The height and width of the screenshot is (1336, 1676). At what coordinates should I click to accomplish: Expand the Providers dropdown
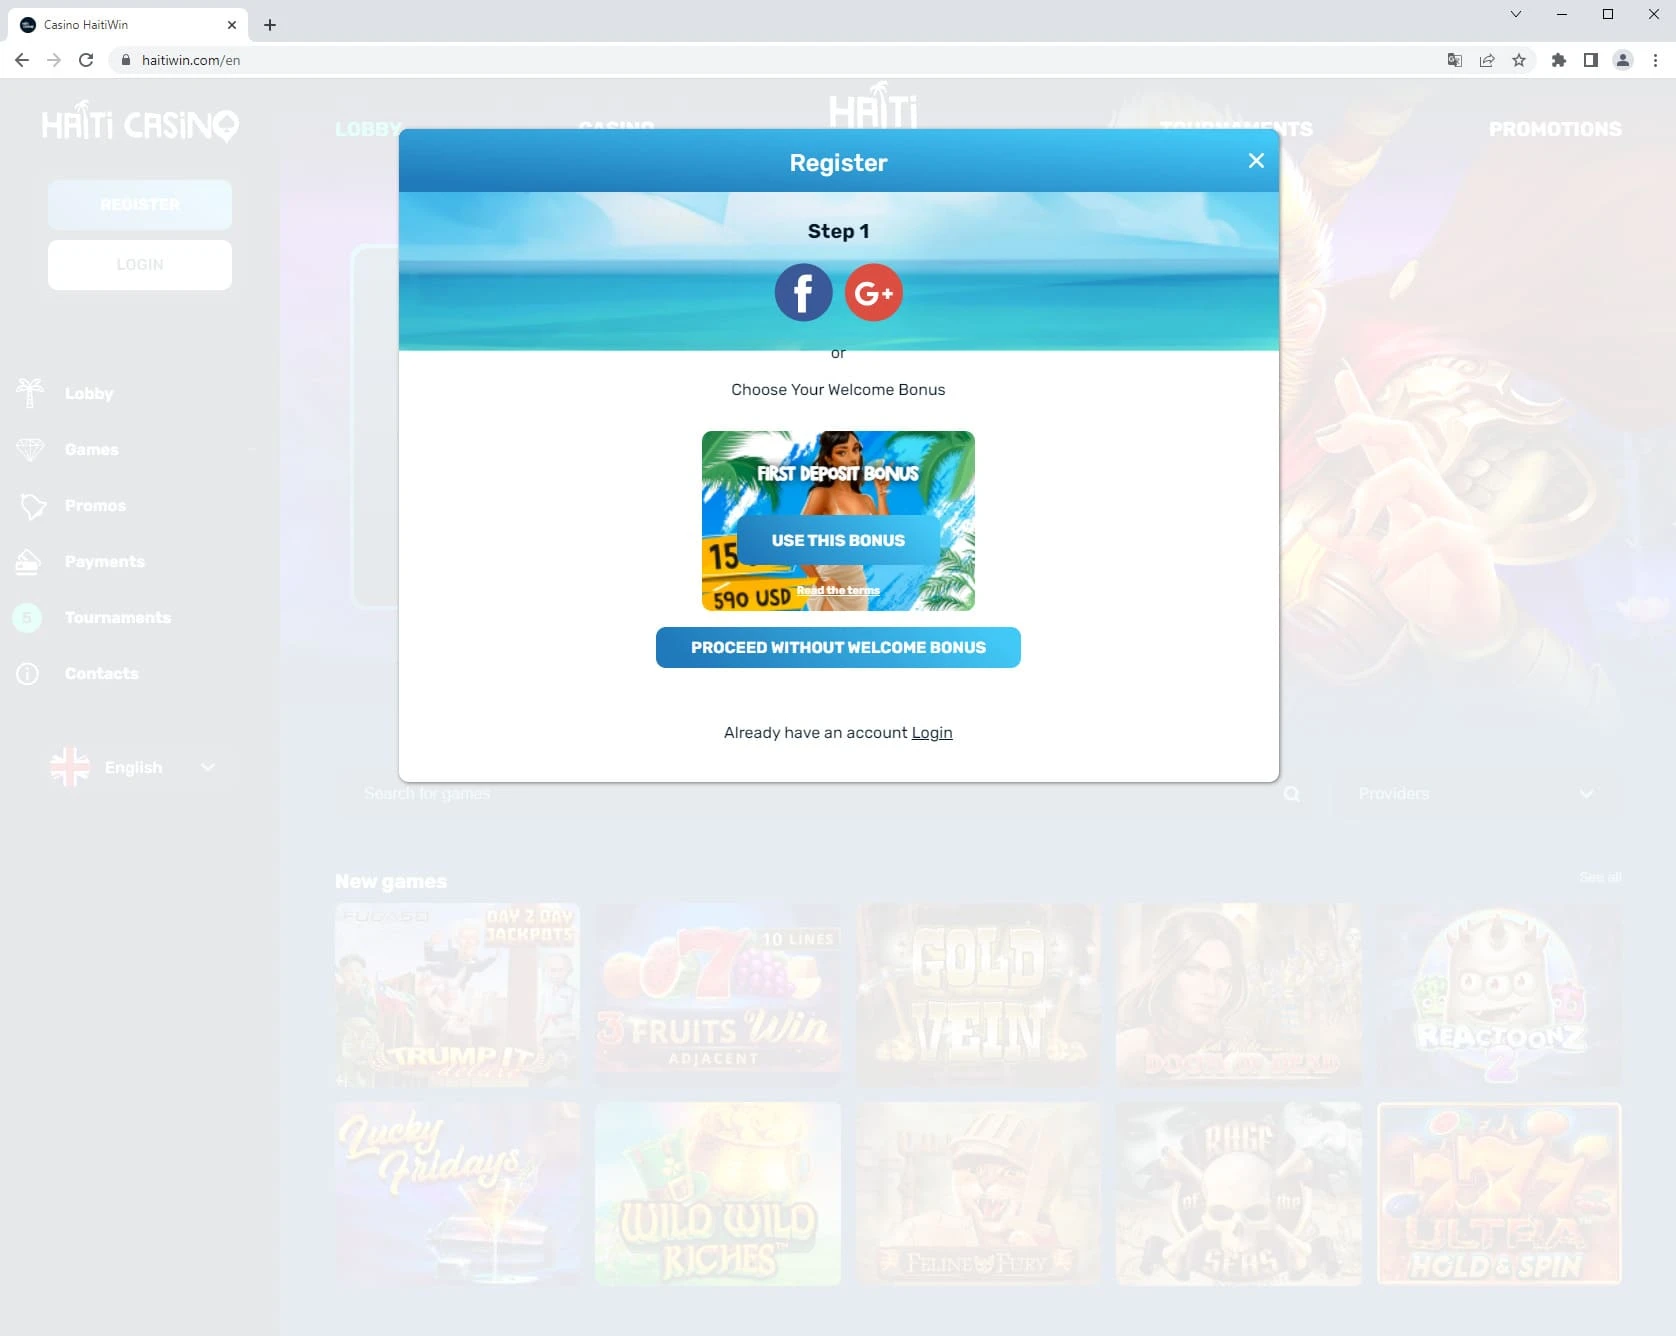click(1475, 794)
